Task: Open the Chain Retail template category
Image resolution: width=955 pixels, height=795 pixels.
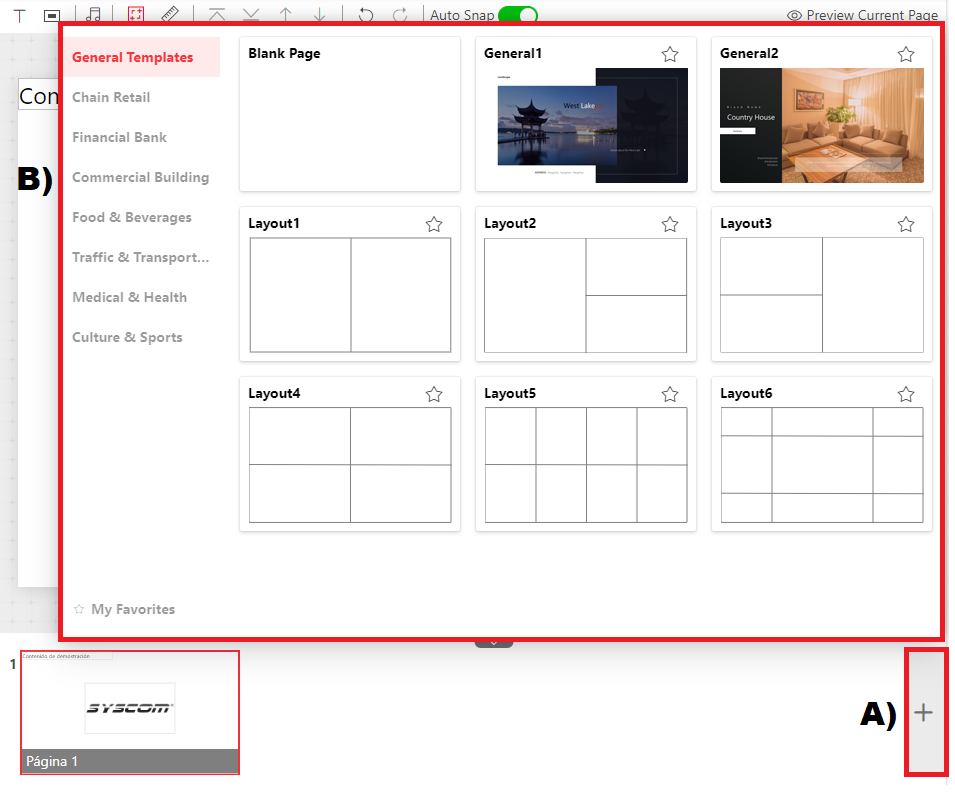Action: pos(111,97)
